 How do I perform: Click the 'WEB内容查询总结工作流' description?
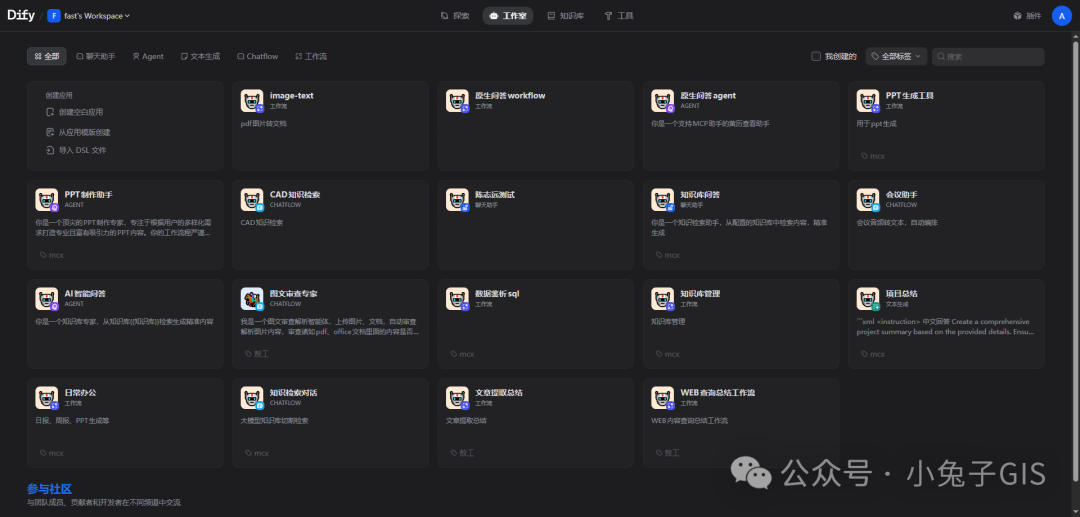[689, 421]
